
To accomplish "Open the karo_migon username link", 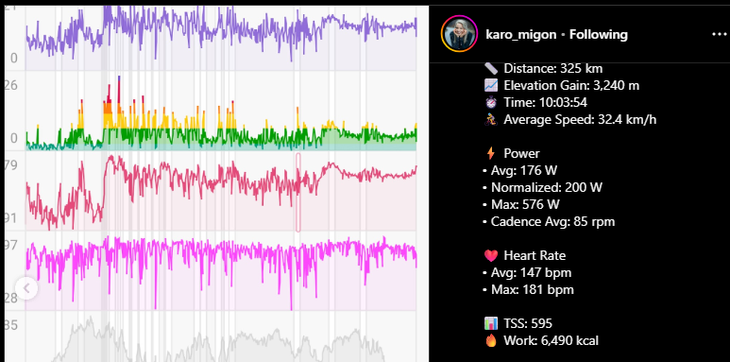I will click(x=520, y=34).
